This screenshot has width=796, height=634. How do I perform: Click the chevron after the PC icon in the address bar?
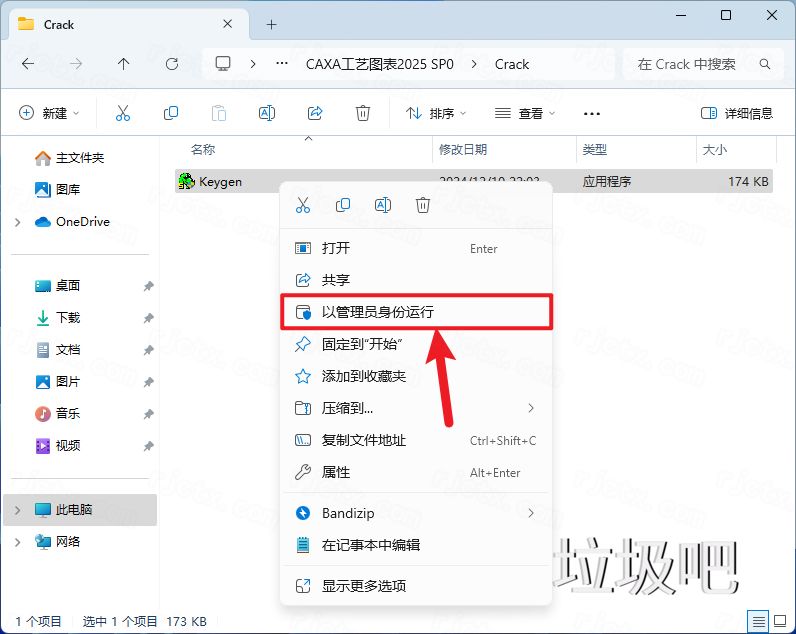[x=253, y=64]
